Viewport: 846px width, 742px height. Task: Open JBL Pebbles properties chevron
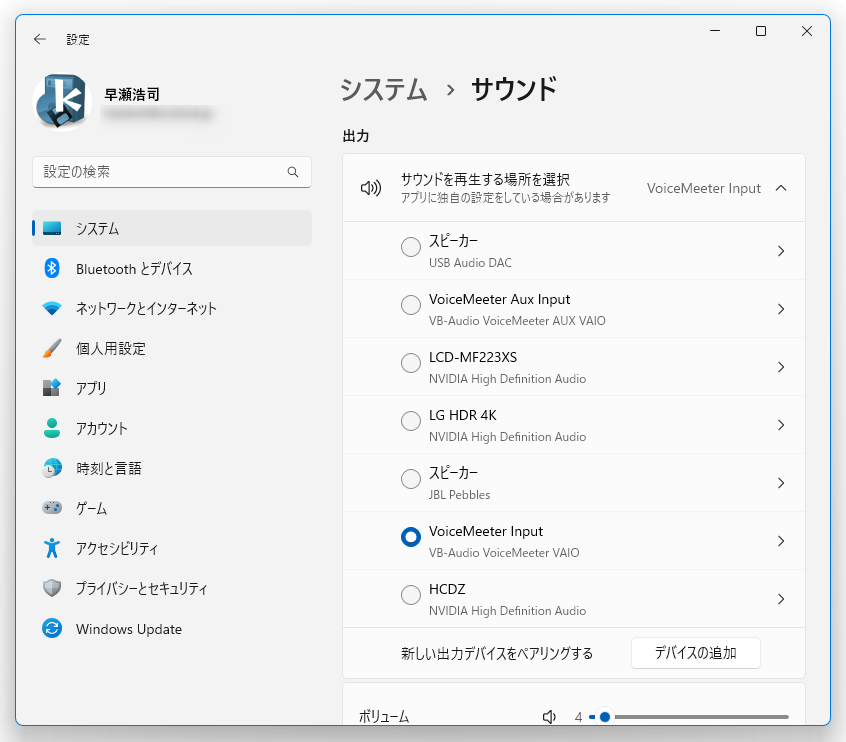click(x=781, y=483)
